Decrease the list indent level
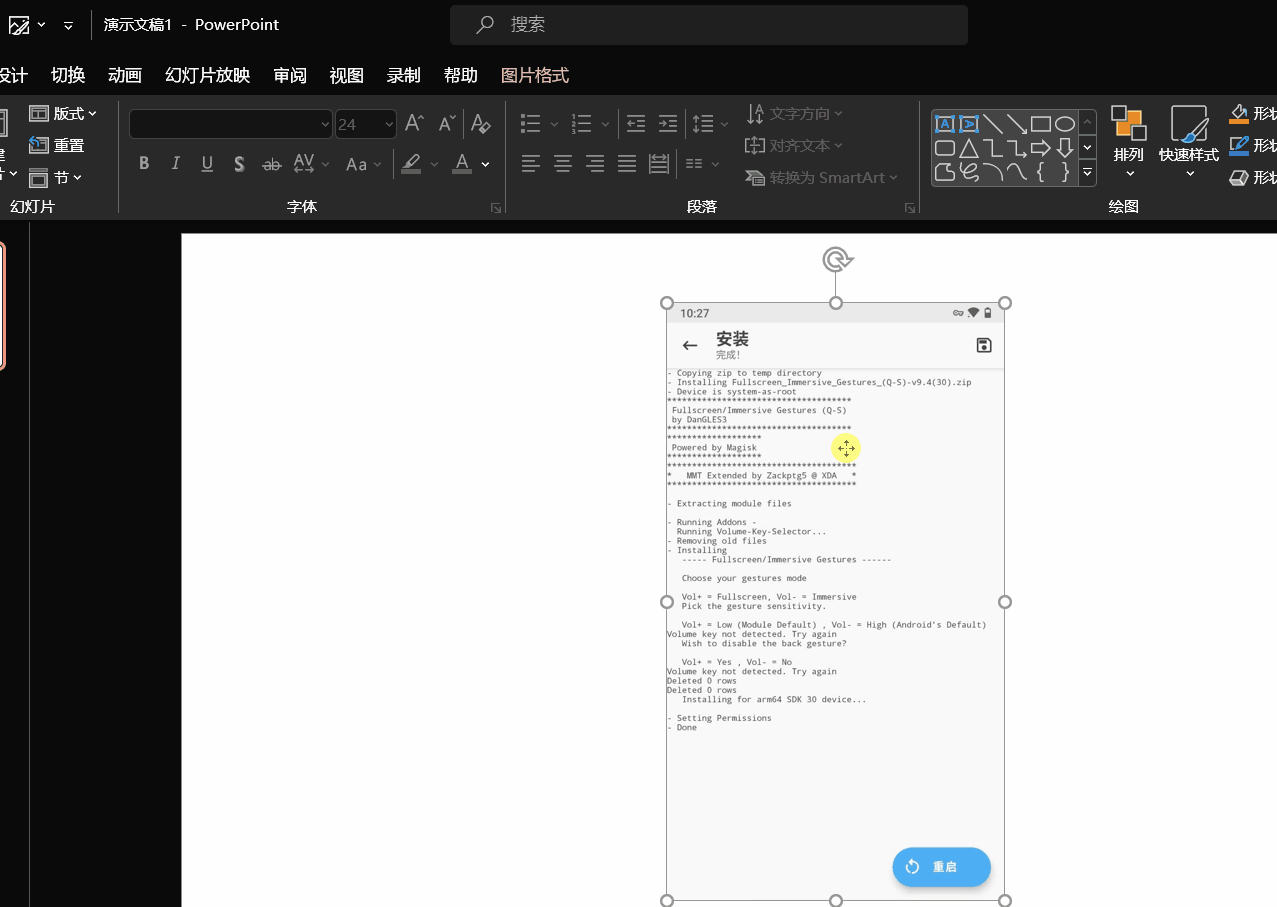 [x=636, y=124]
